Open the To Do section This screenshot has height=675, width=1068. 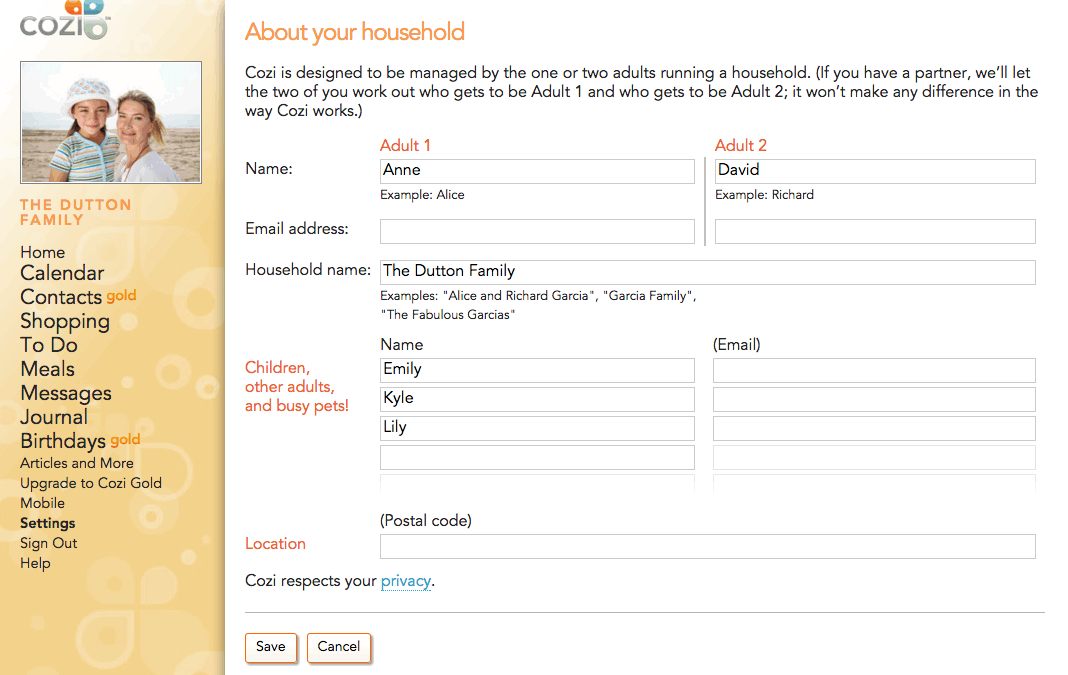click(x=48, y=345)
